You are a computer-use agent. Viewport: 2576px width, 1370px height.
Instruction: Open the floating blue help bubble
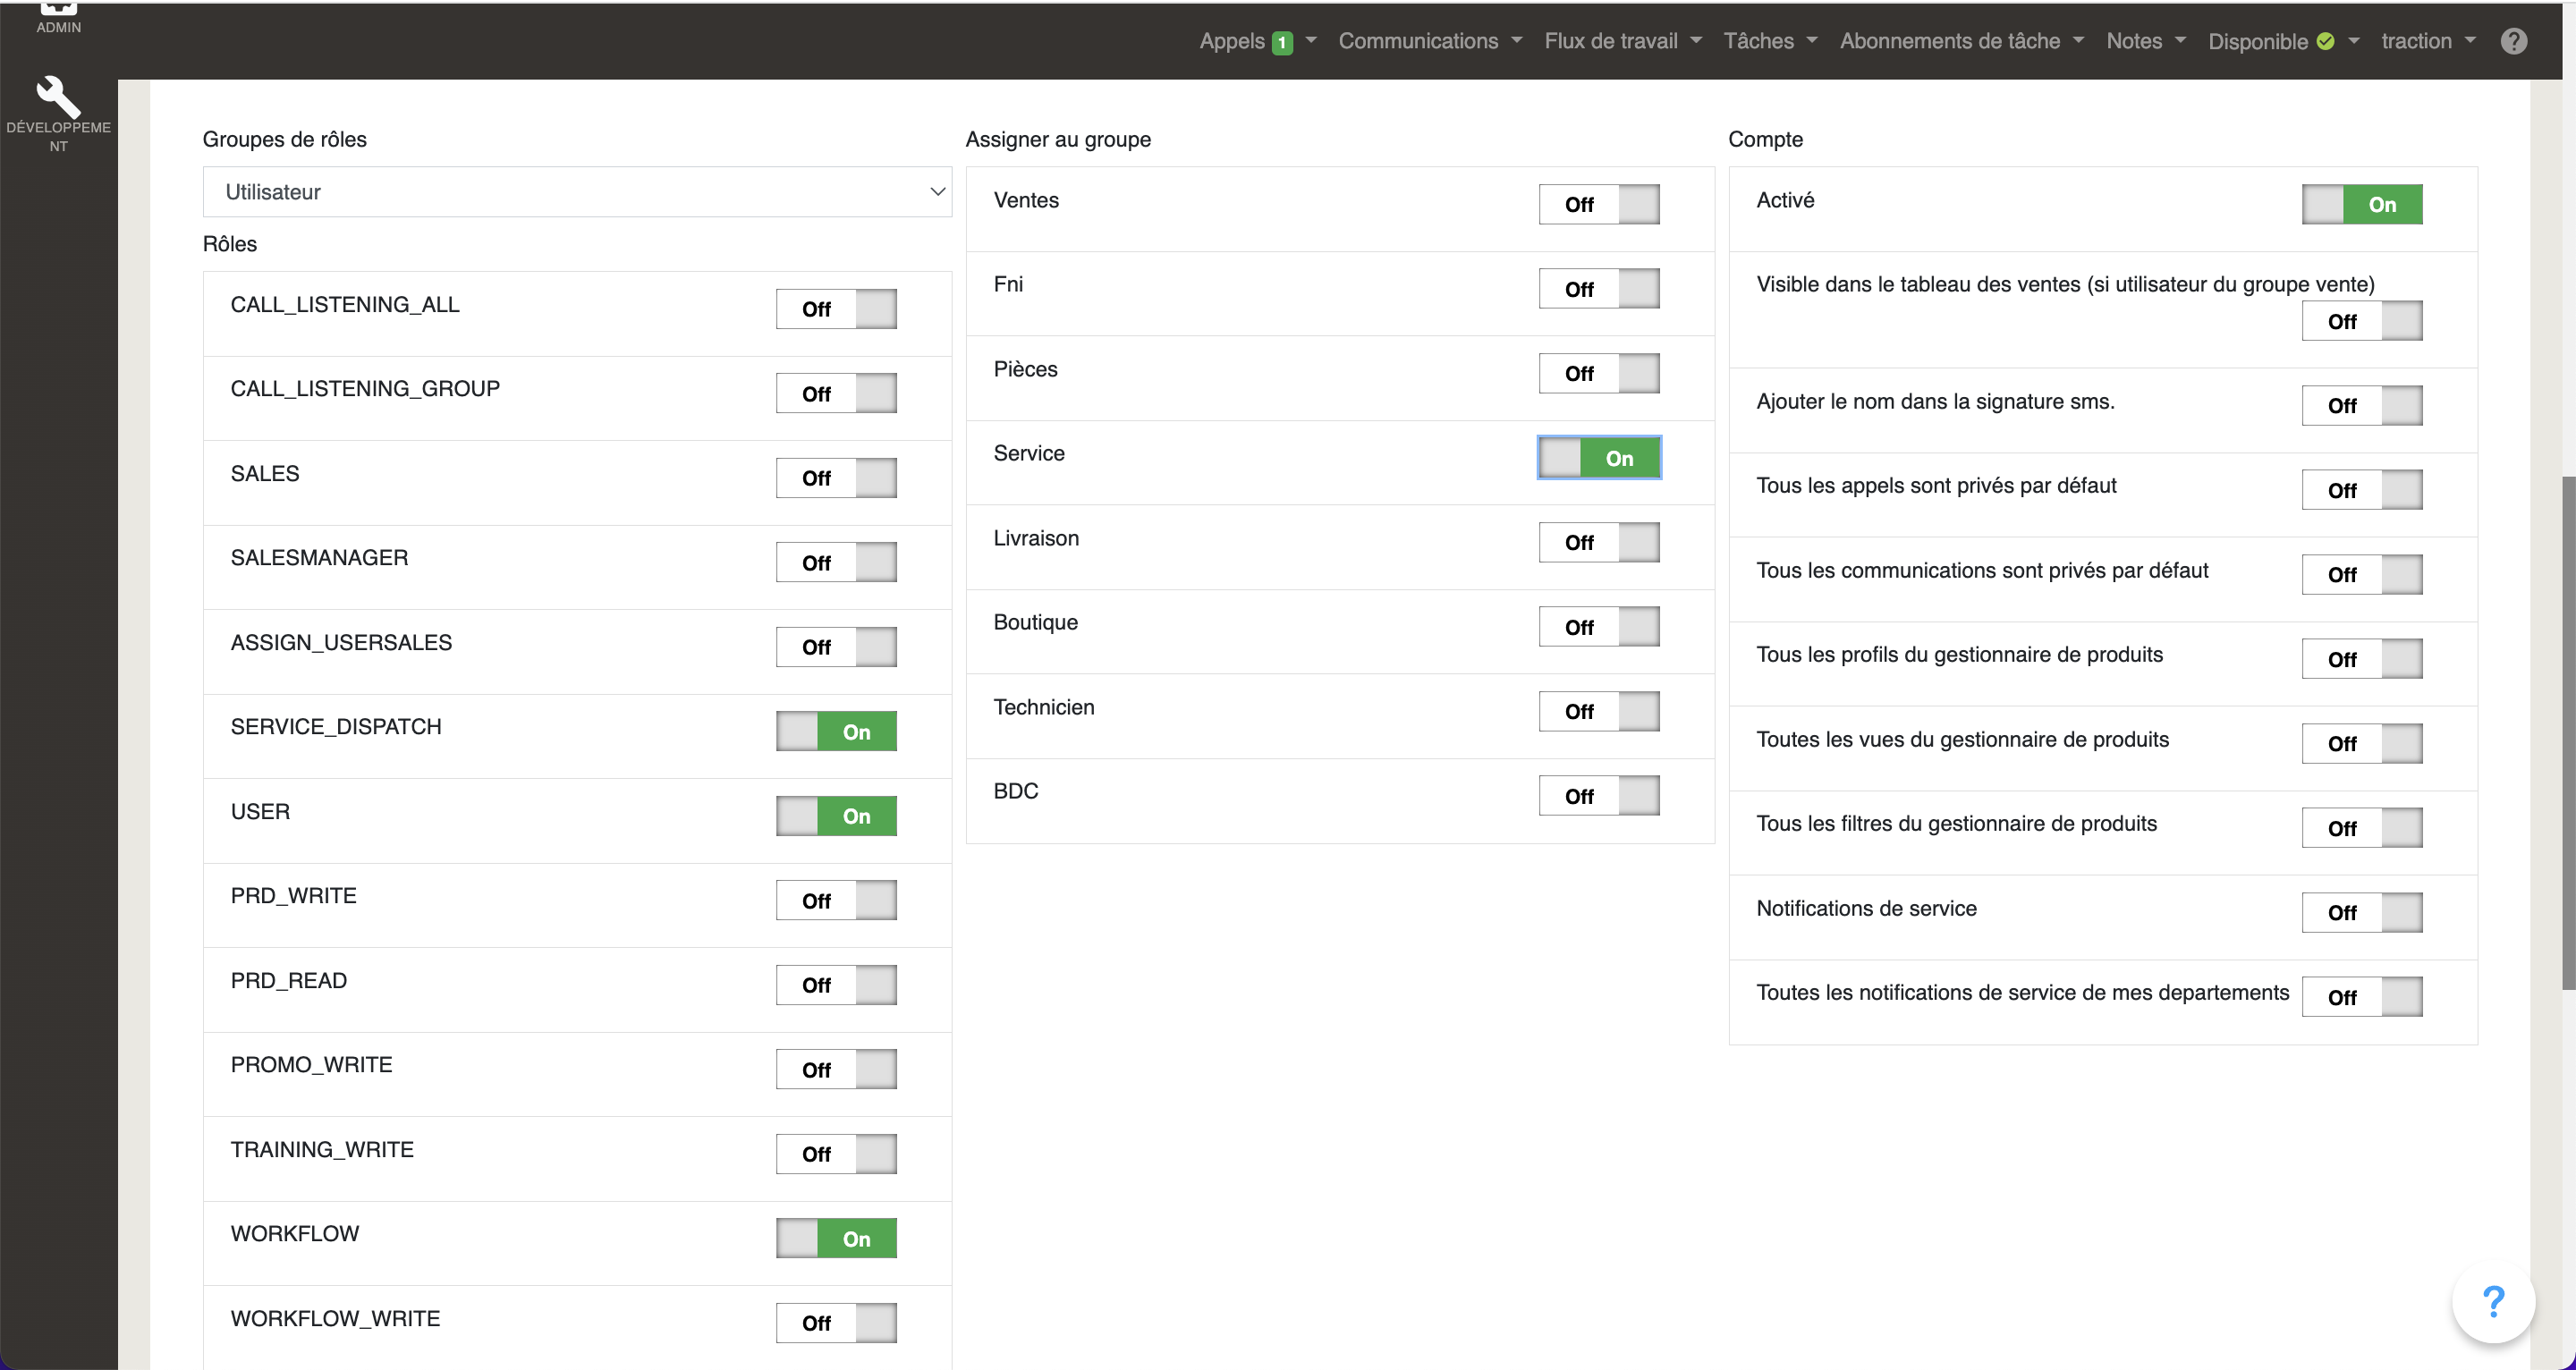[2493, 1301]
